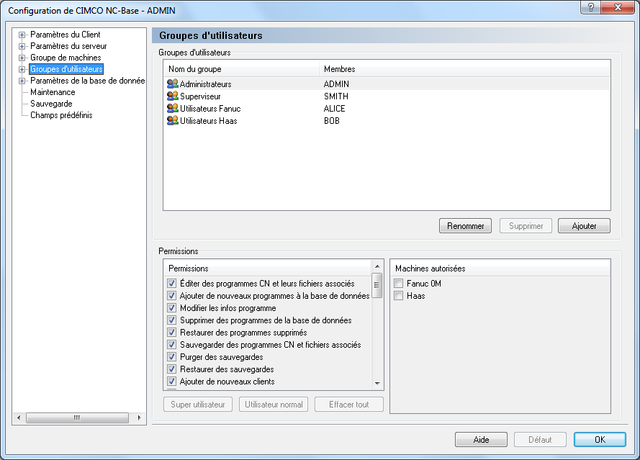Click member SMITH in the list
Image resolution: width=640 pixels, height=460 pixels.
(336, 96)
